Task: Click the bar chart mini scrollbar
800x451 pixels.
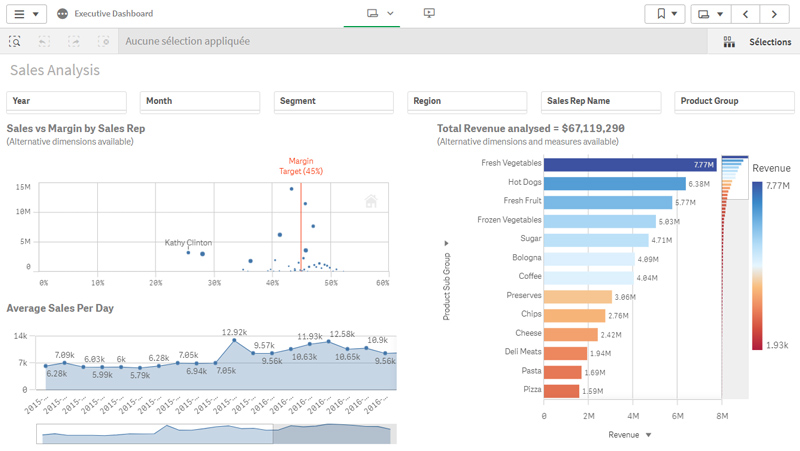Action: (735, 277)
